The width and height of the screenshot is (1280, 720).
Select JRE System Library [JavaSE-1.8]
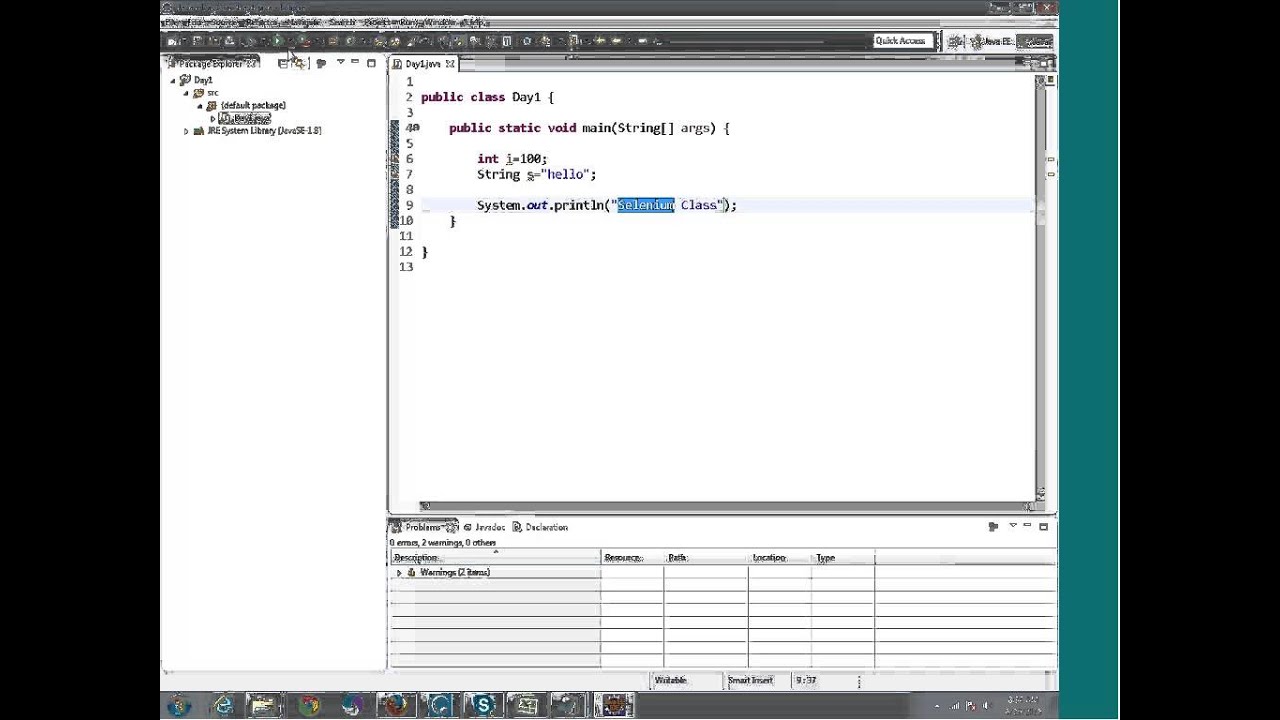[x=264, y=131]
